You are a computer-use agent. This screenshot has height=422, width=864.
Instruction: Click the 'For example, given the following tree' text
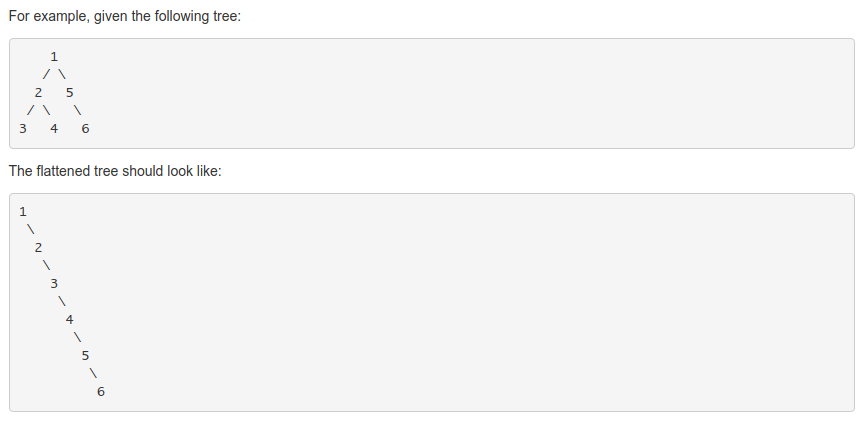pyautogui.click(x=124, y=17)
